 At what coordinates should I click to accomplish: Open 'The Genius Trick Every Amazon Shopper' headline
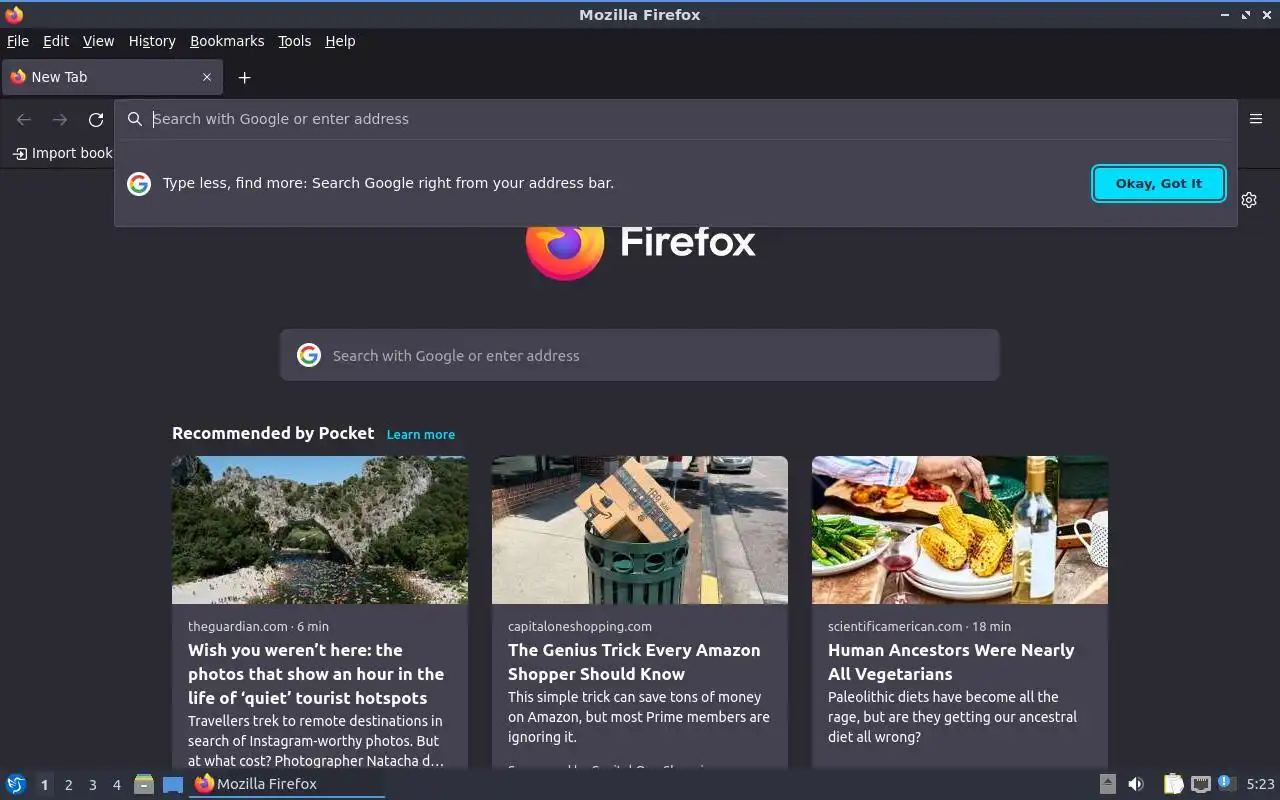click(x=634, y=662)
